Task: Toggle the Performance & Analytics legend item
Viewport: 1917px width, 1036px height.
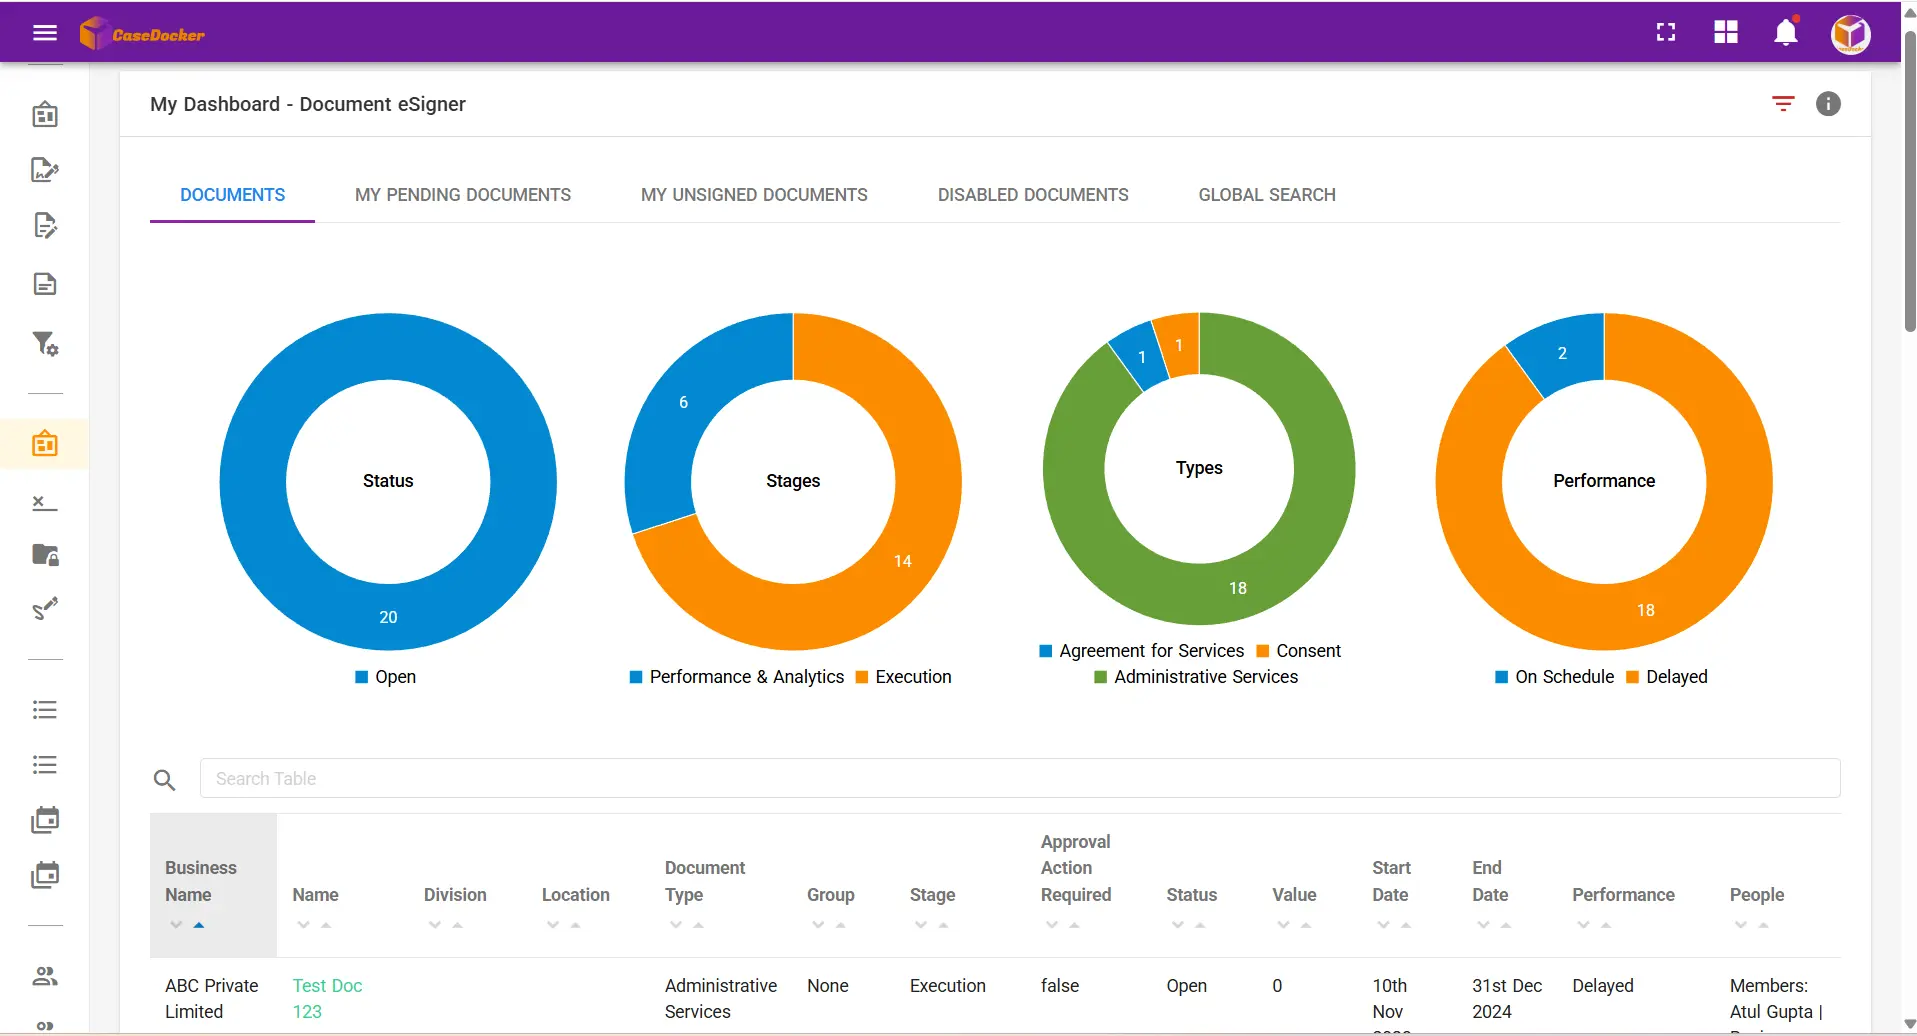Action: click(x=737, y=677)
